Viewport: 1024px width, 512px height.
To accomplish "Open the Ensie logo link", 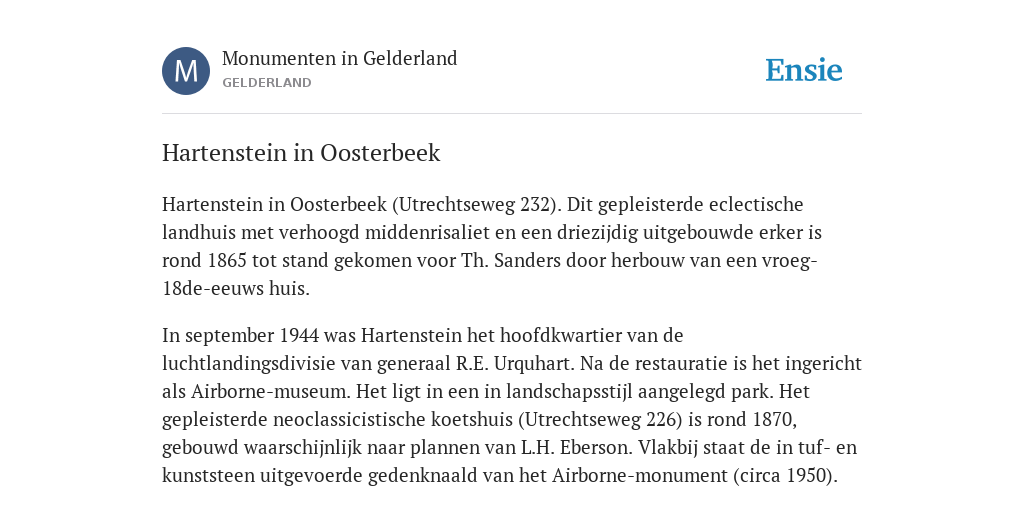I will point(804,71).
